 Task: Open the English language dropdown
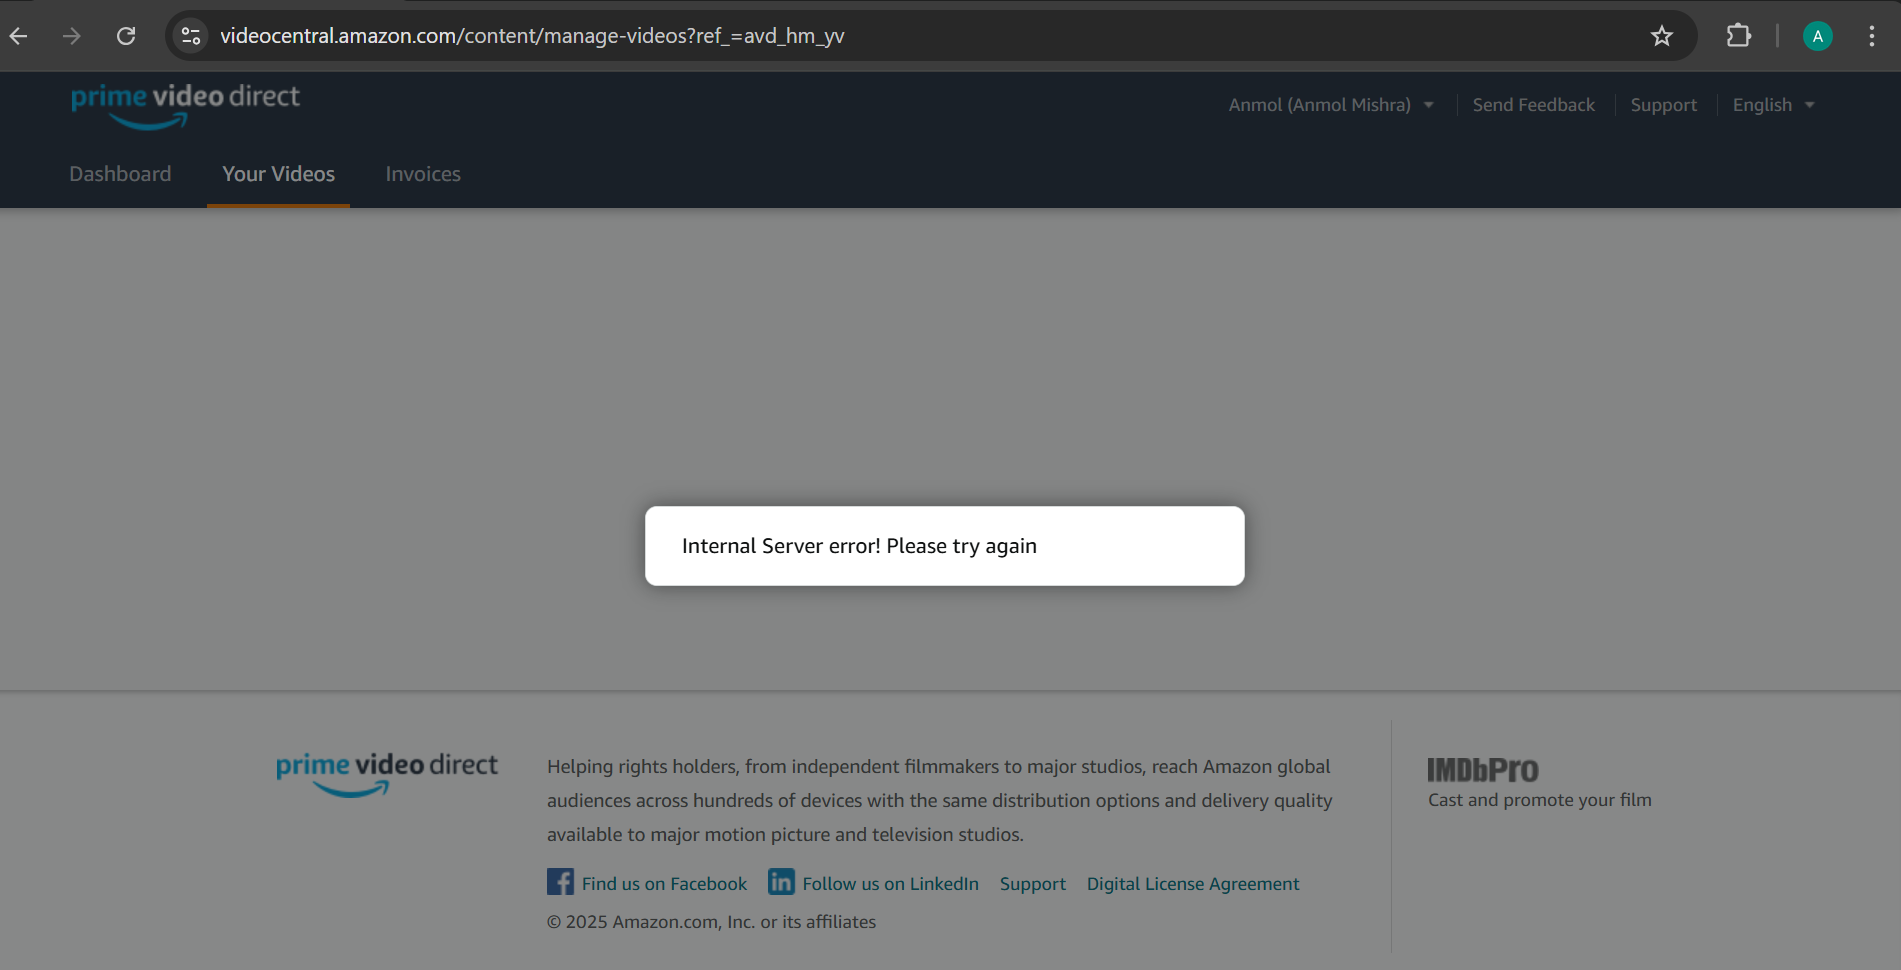[1772, 105]
